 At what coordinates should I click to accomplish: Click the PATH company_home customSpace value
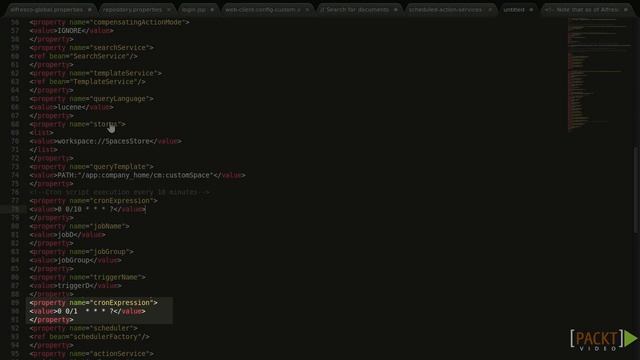(x=136, y=176)
